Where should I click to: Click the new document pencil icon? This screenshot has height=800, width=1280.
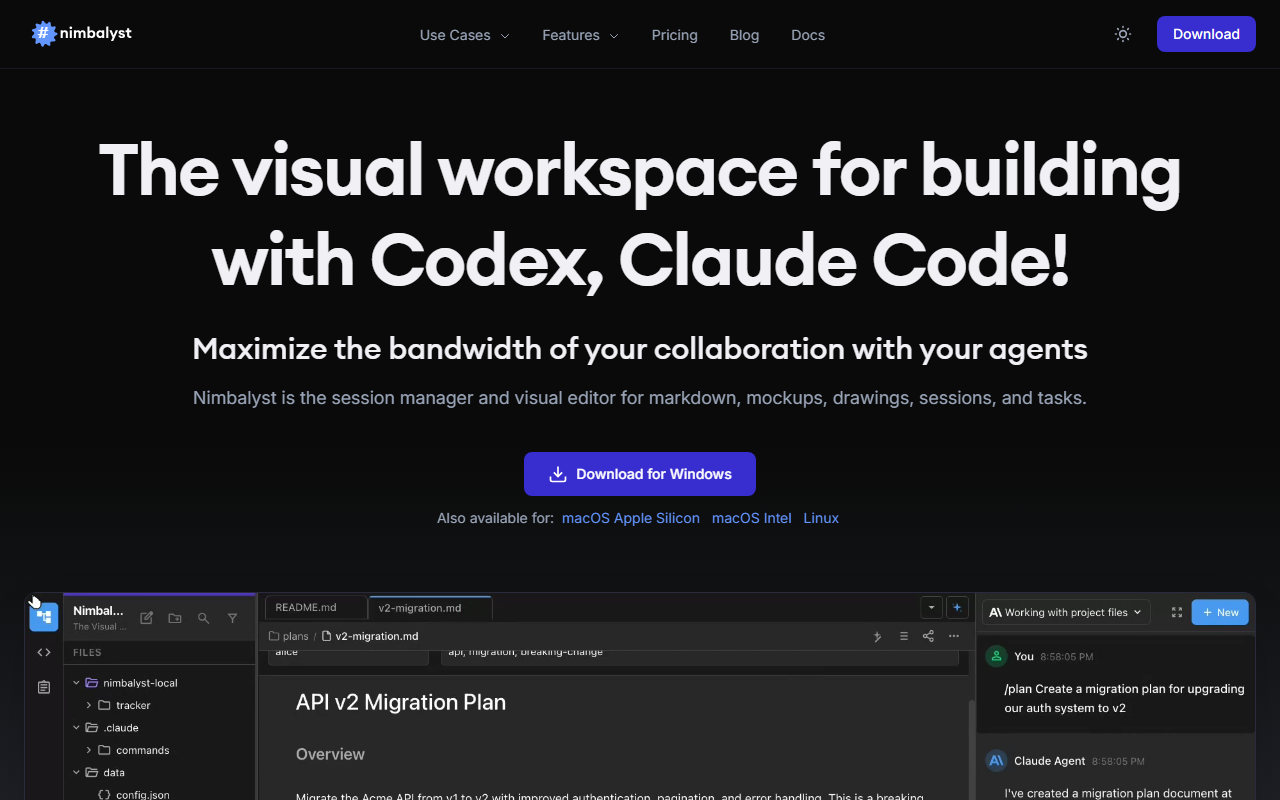tap(147, 618)
